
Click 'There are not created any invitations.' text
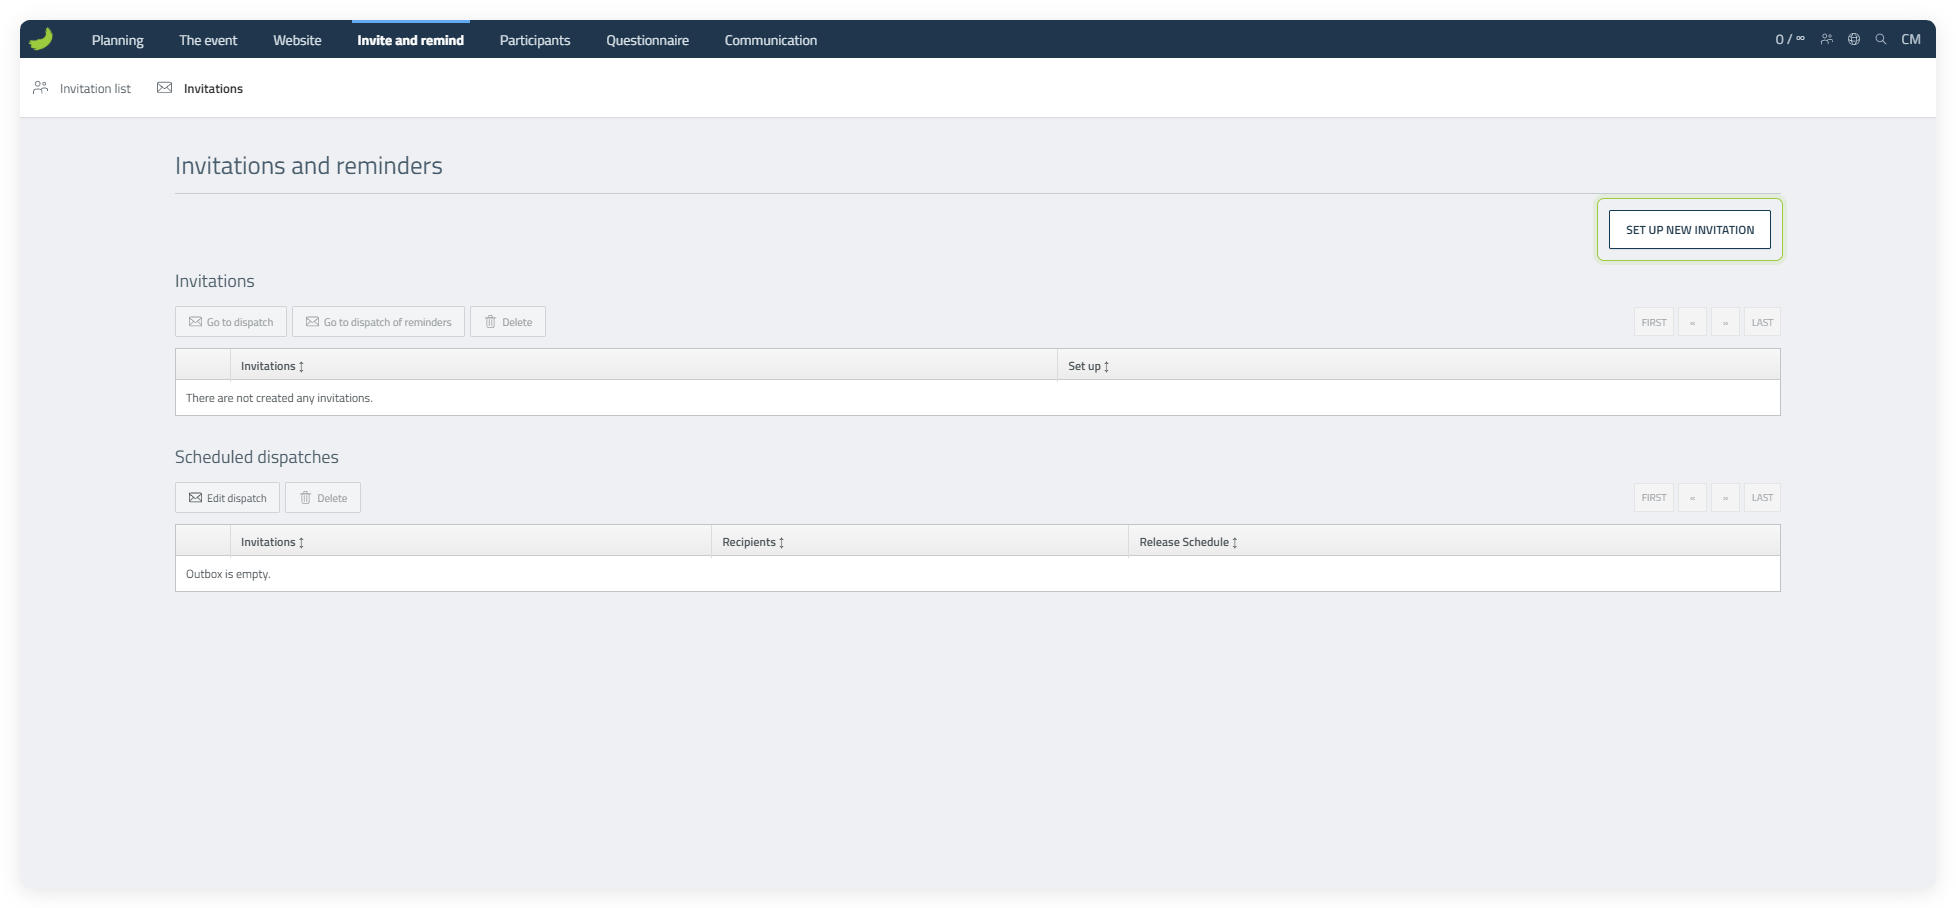click(x=279, y=398)
